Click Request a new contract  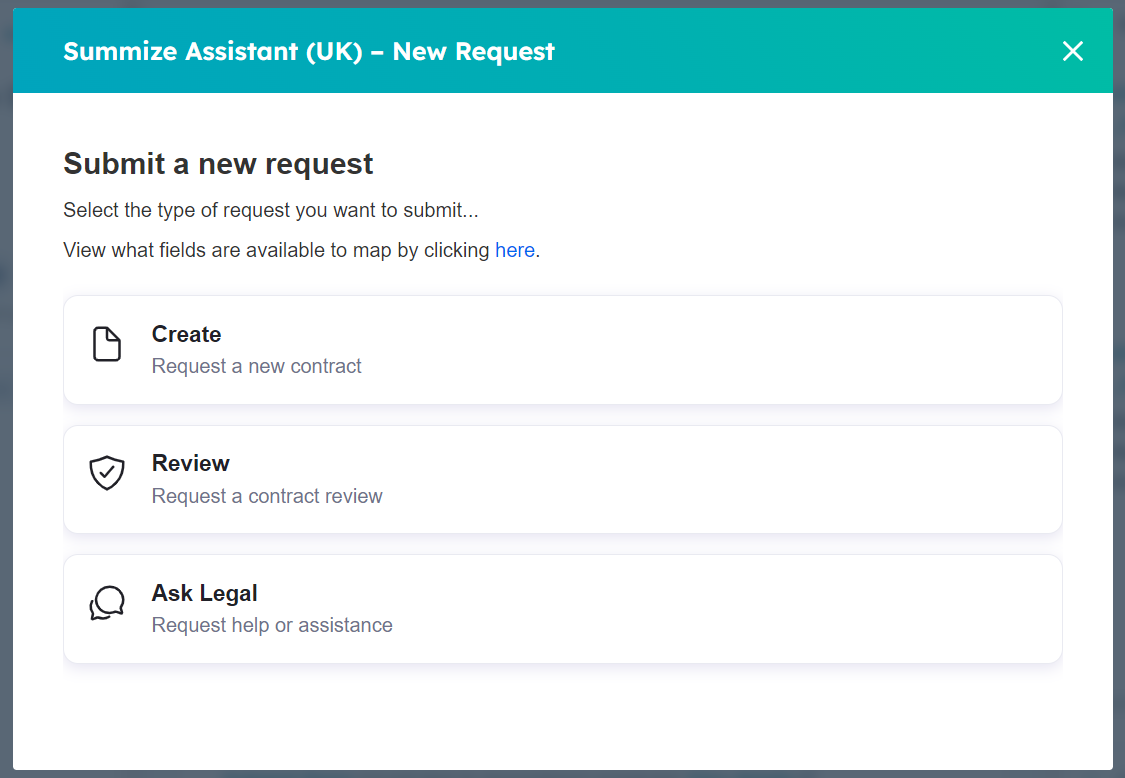(x=256, y=367)
